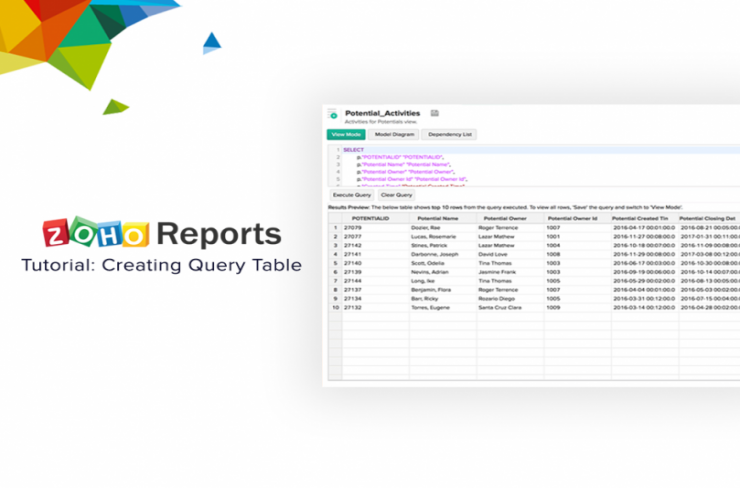
Task: Select the Potential Closing Date column header
Action: (x=707, y=219)
